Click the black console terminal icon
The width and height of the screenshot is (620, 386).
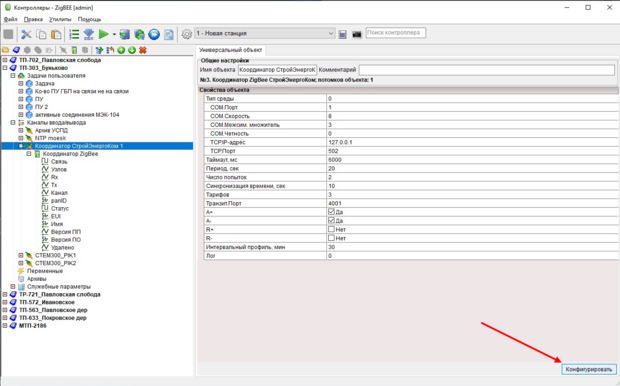pos(357,34)
